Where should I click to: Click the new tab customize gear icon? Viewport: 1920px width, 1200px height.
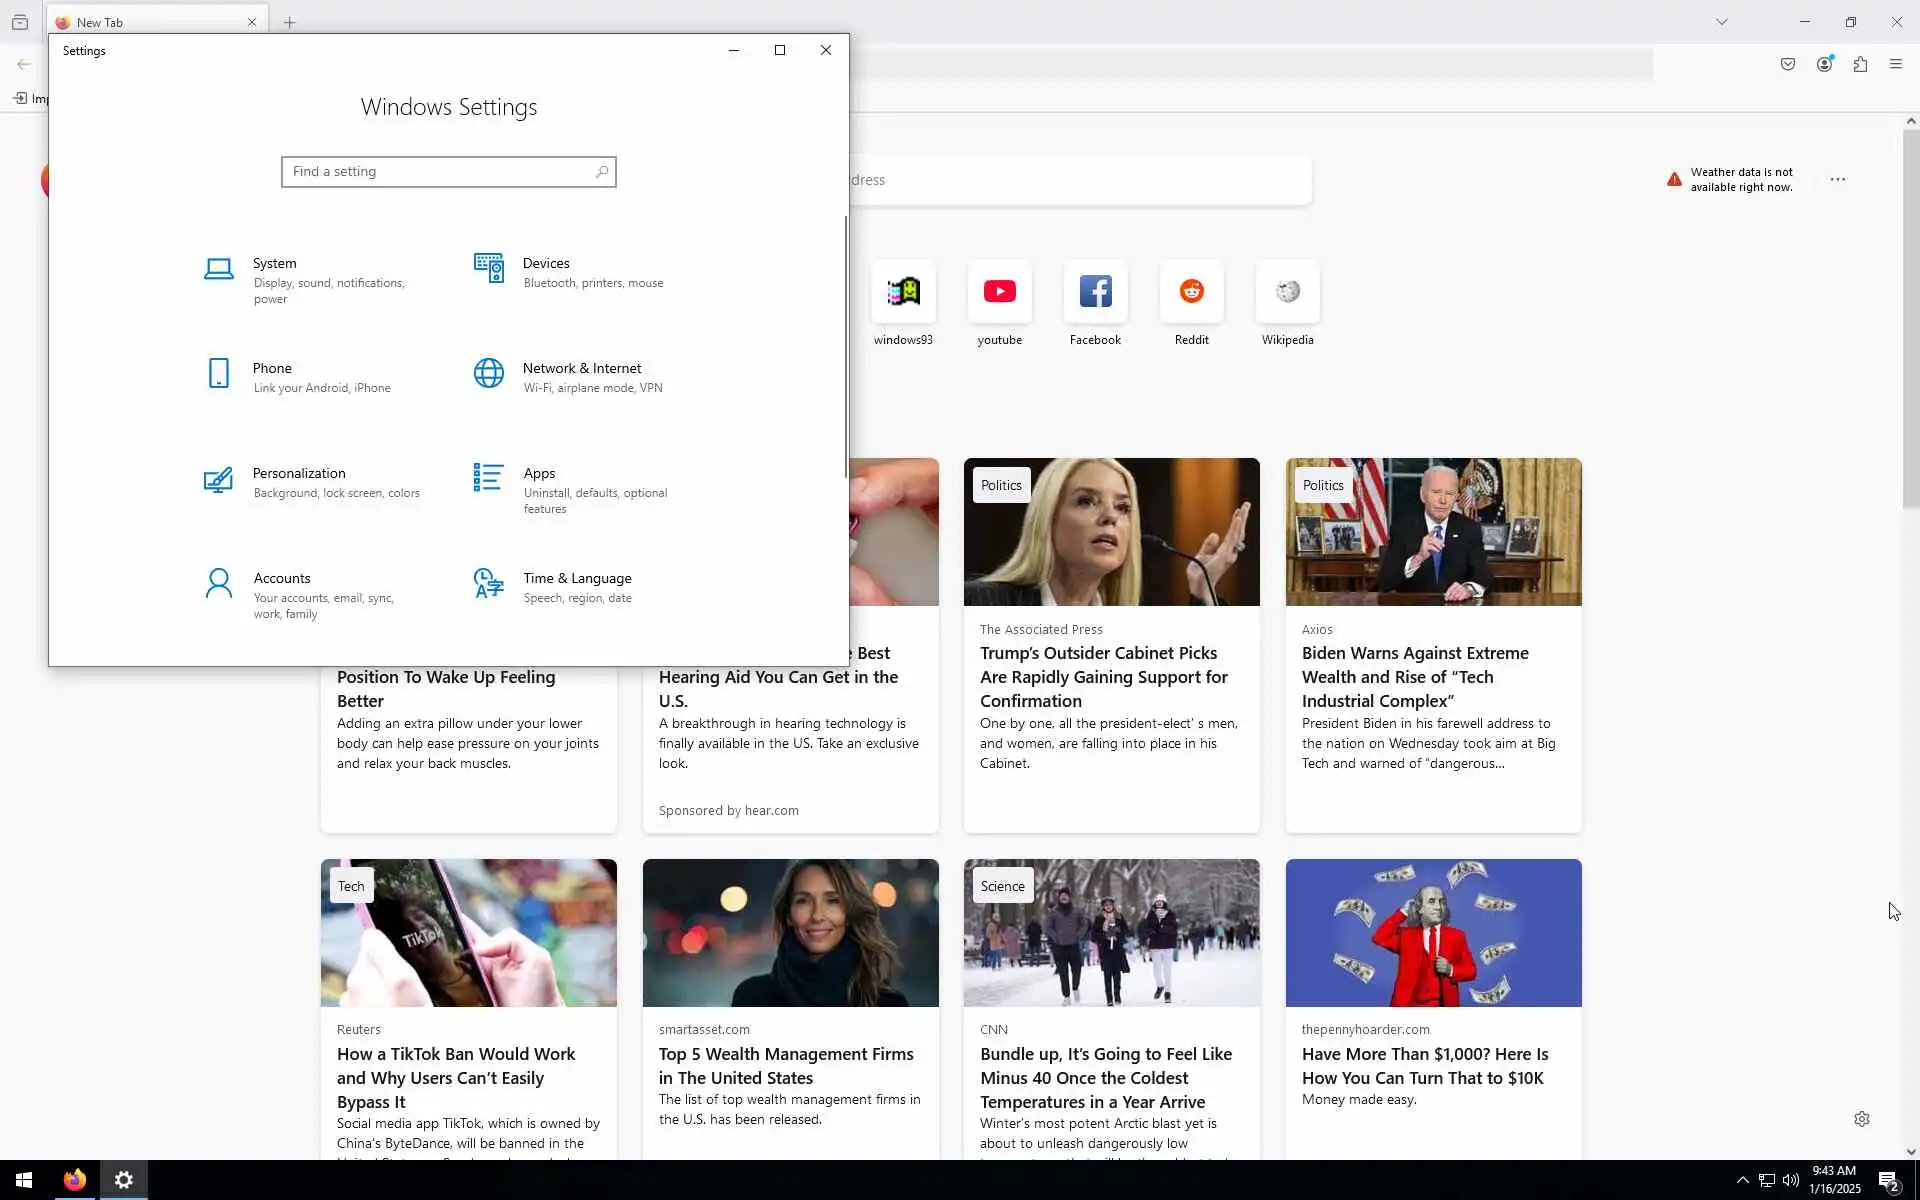[1861, 1119]
